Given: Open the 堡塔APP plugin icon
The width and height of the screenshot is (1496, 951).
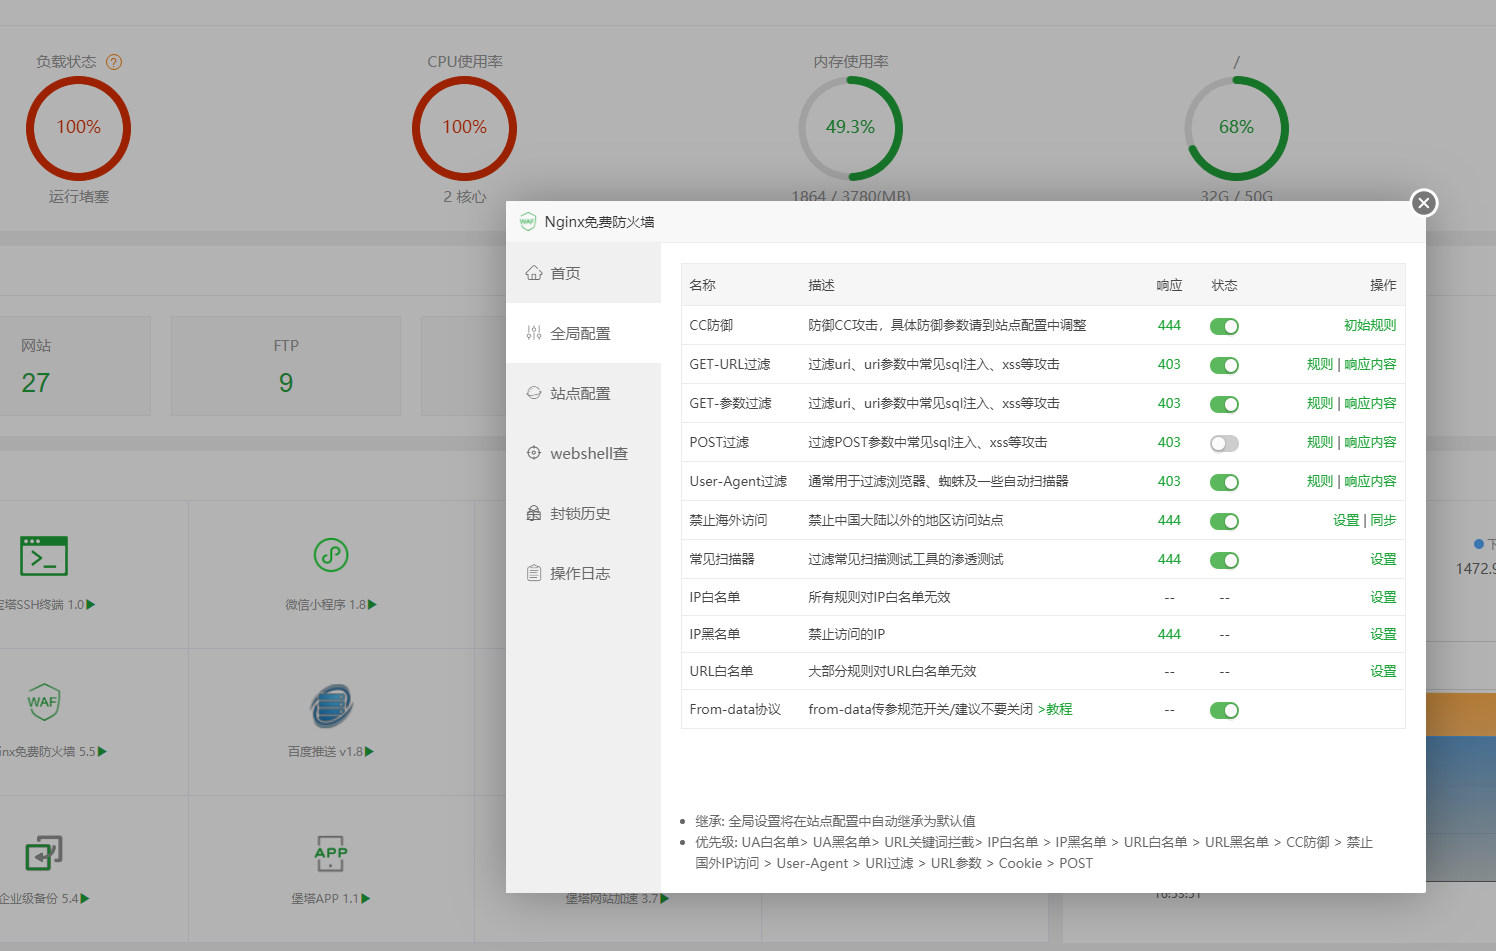Looking at the screenshot, I should click(330, 852).
